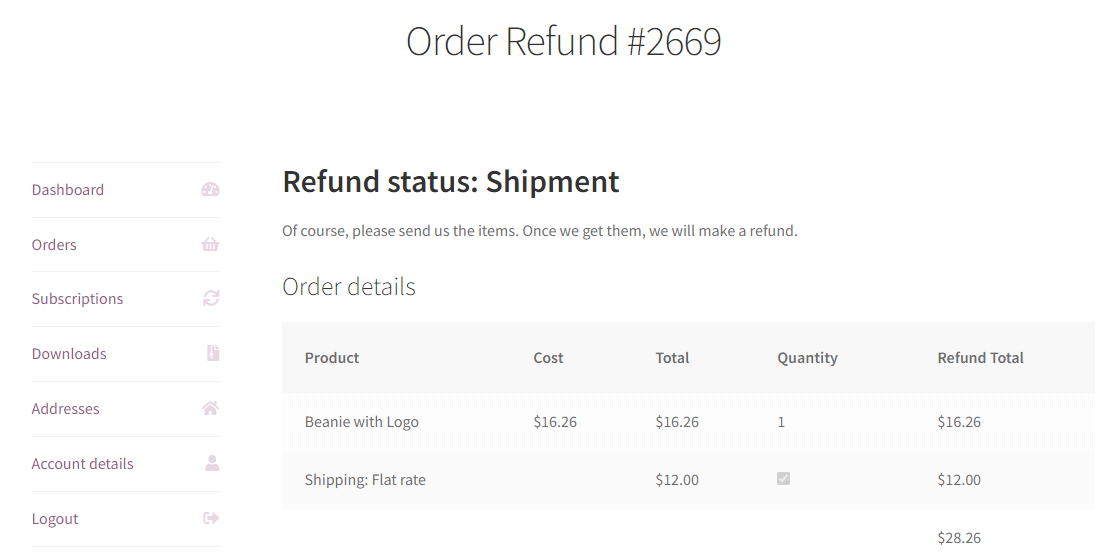Click the Beanie with Logo product name
This screenshot has width=1120, height=557.
[361, 422]
